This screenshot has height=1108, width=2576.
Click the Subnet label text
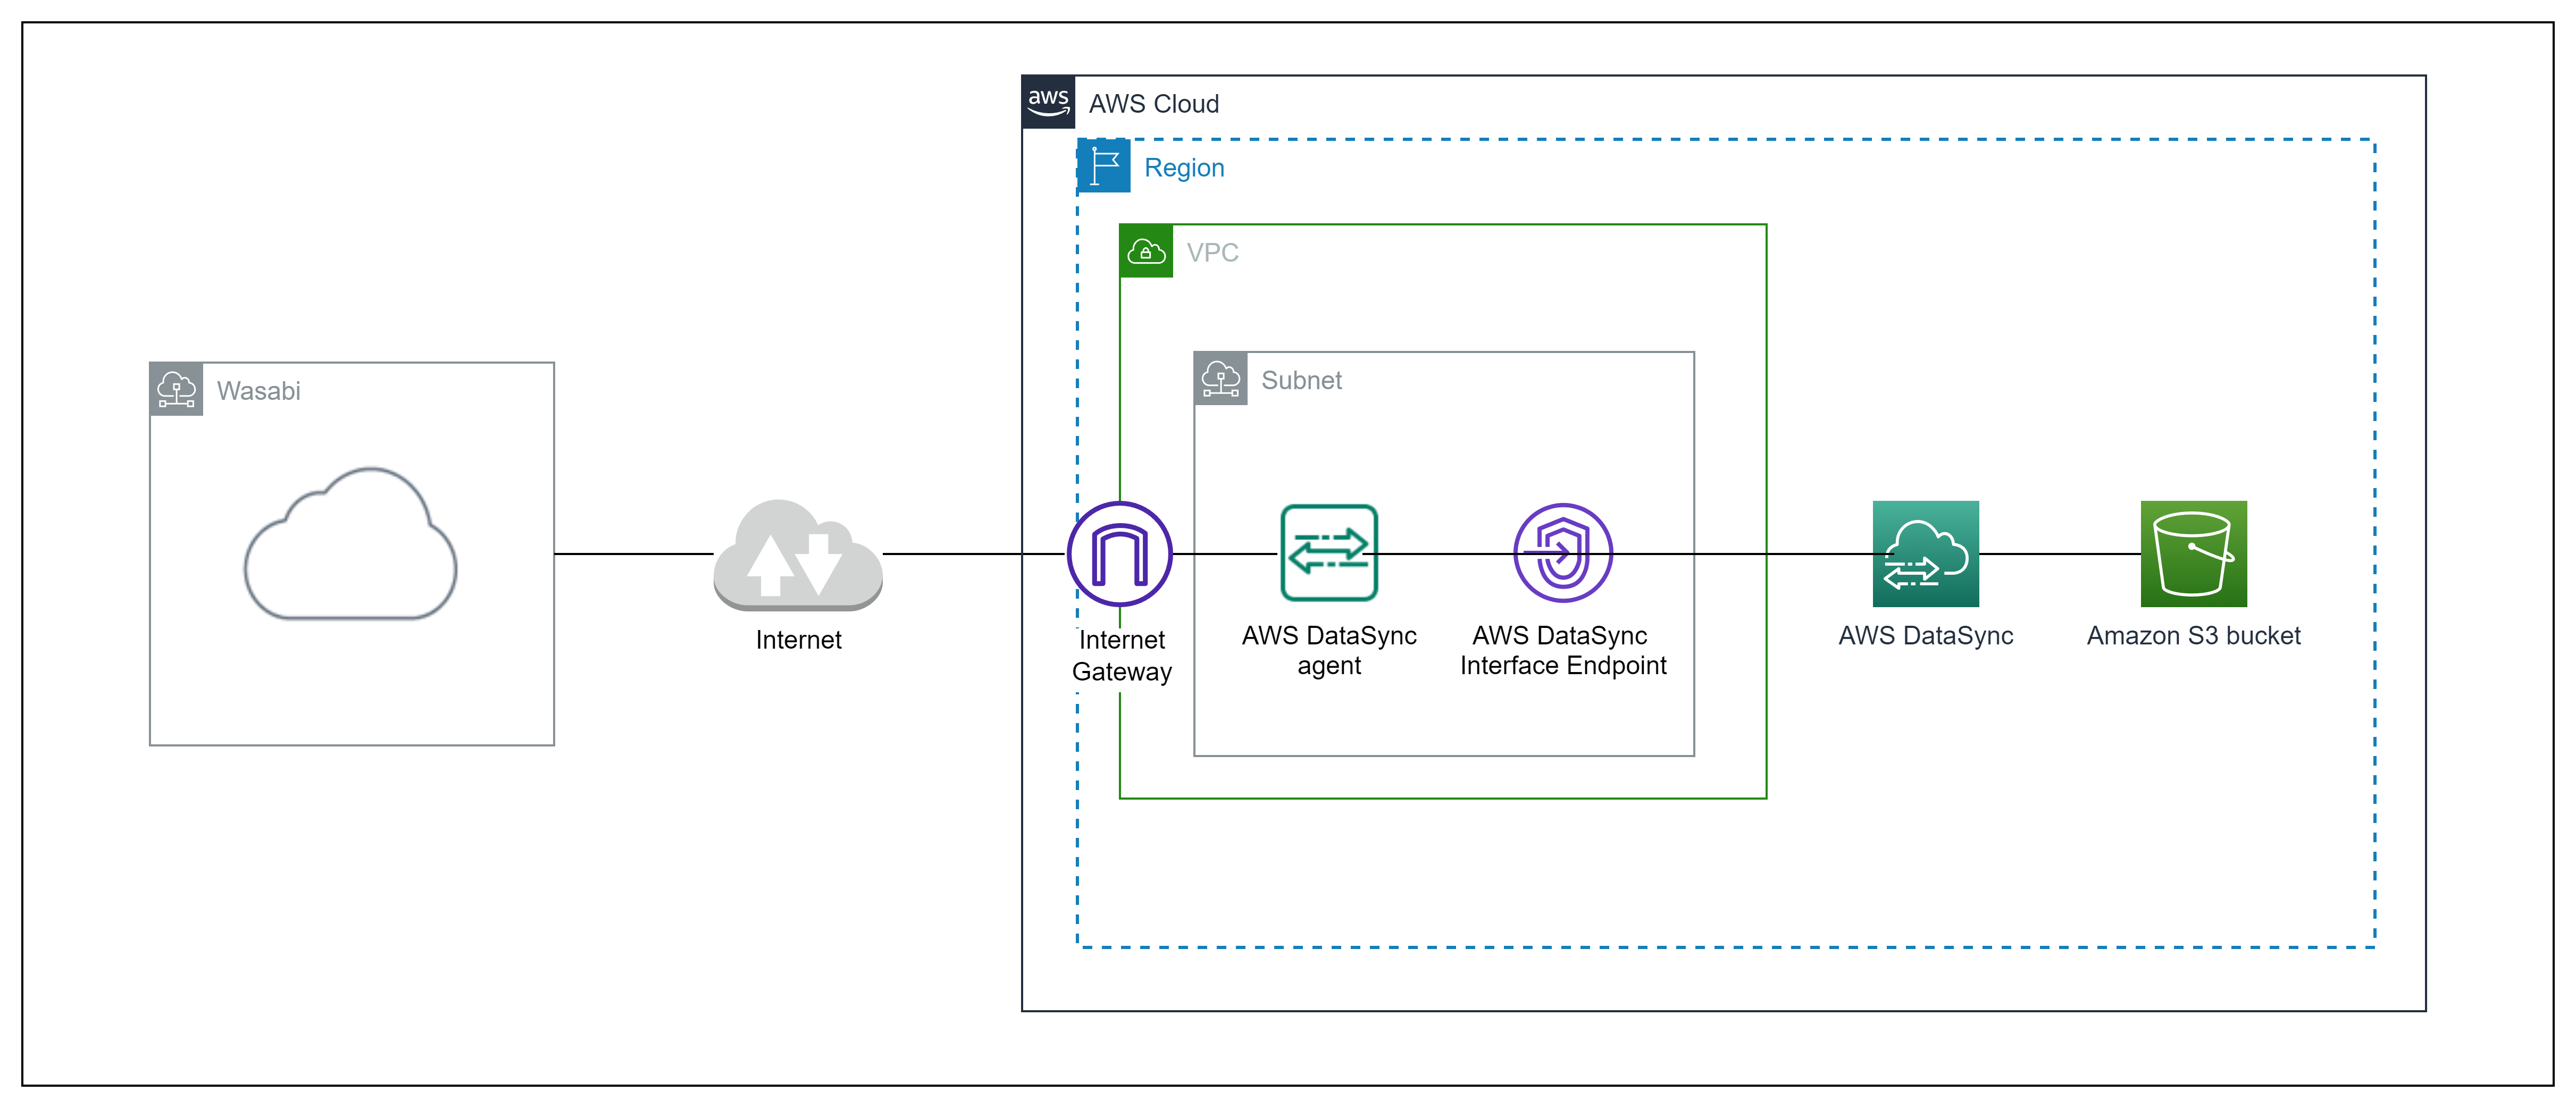[1301, 380]
